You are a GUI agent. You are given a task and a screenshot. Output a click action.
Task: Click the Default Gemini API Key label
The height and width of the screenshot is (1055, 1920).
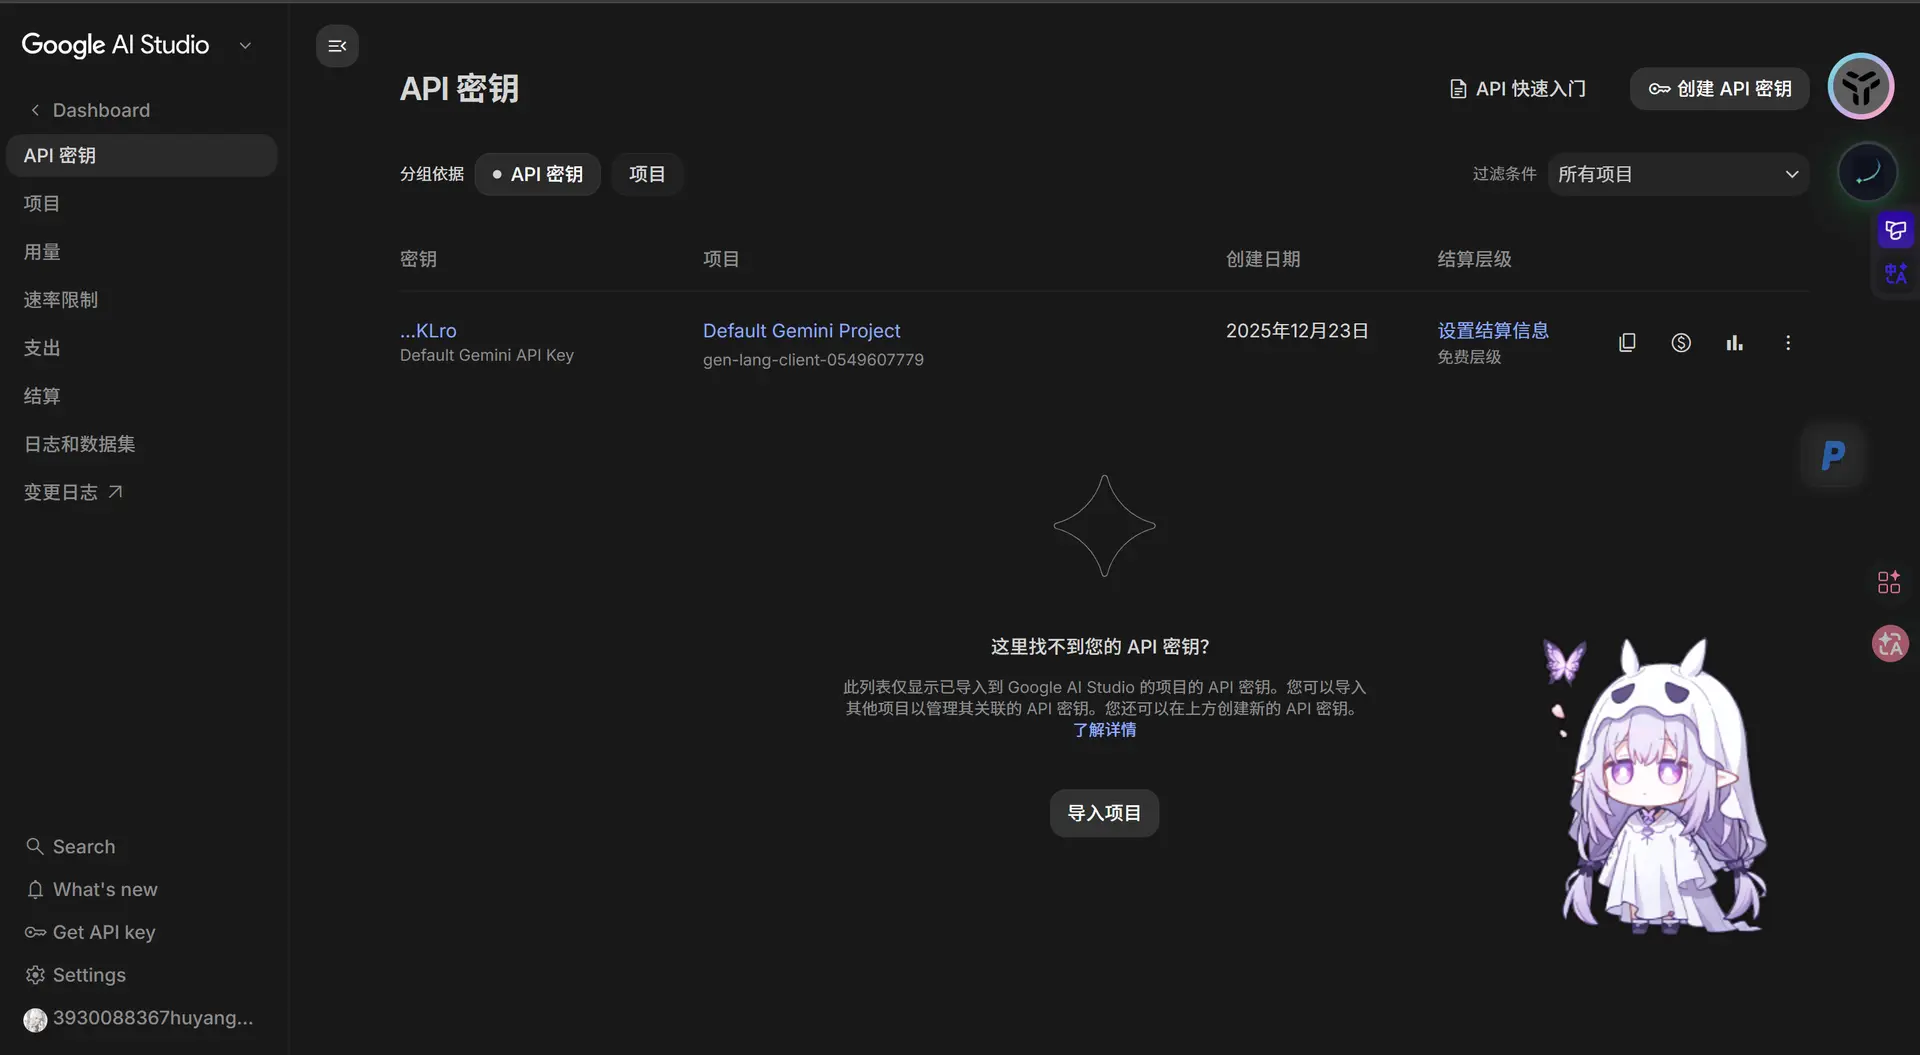point(487,355)
